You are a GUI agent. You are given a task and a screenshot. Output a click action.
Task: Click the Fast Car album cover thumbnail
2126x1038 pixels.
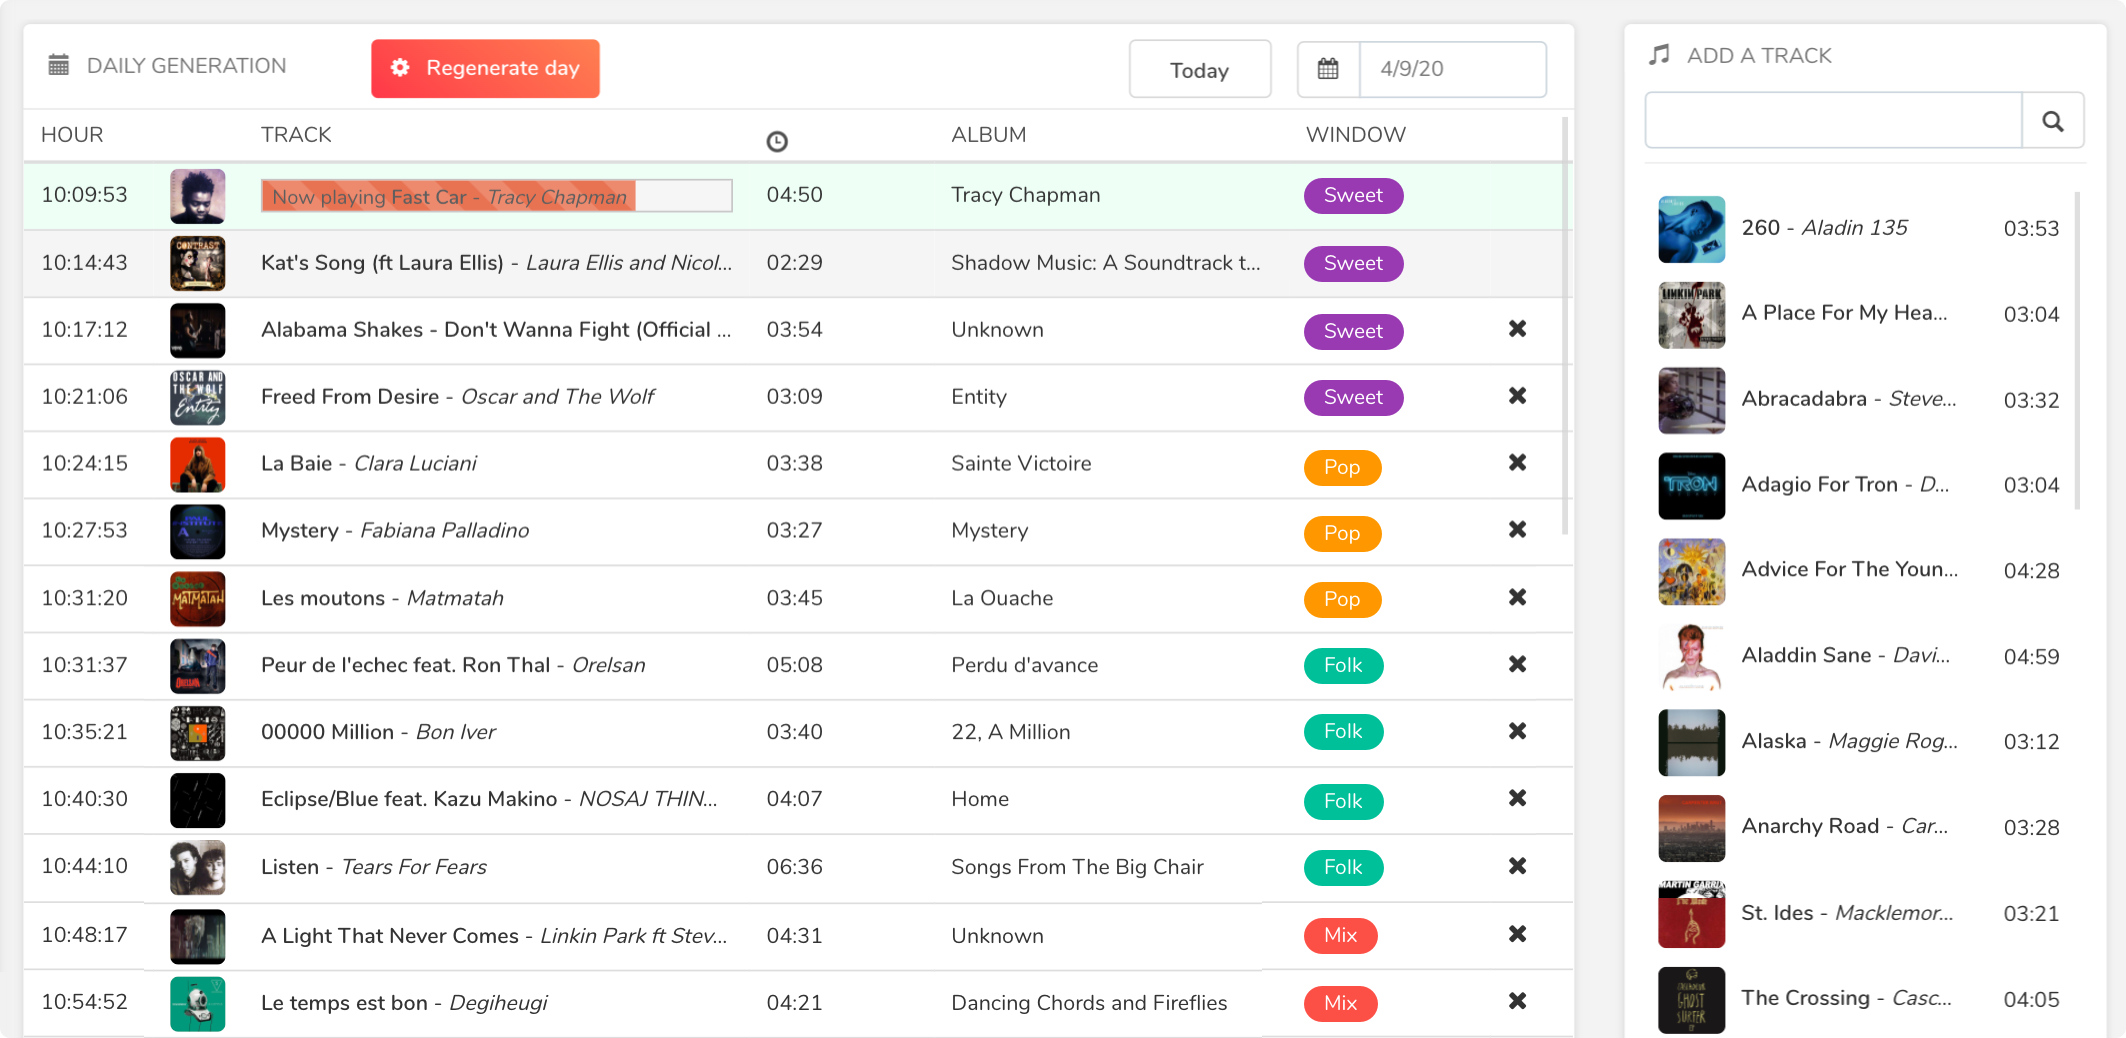[x=197, y=196]
